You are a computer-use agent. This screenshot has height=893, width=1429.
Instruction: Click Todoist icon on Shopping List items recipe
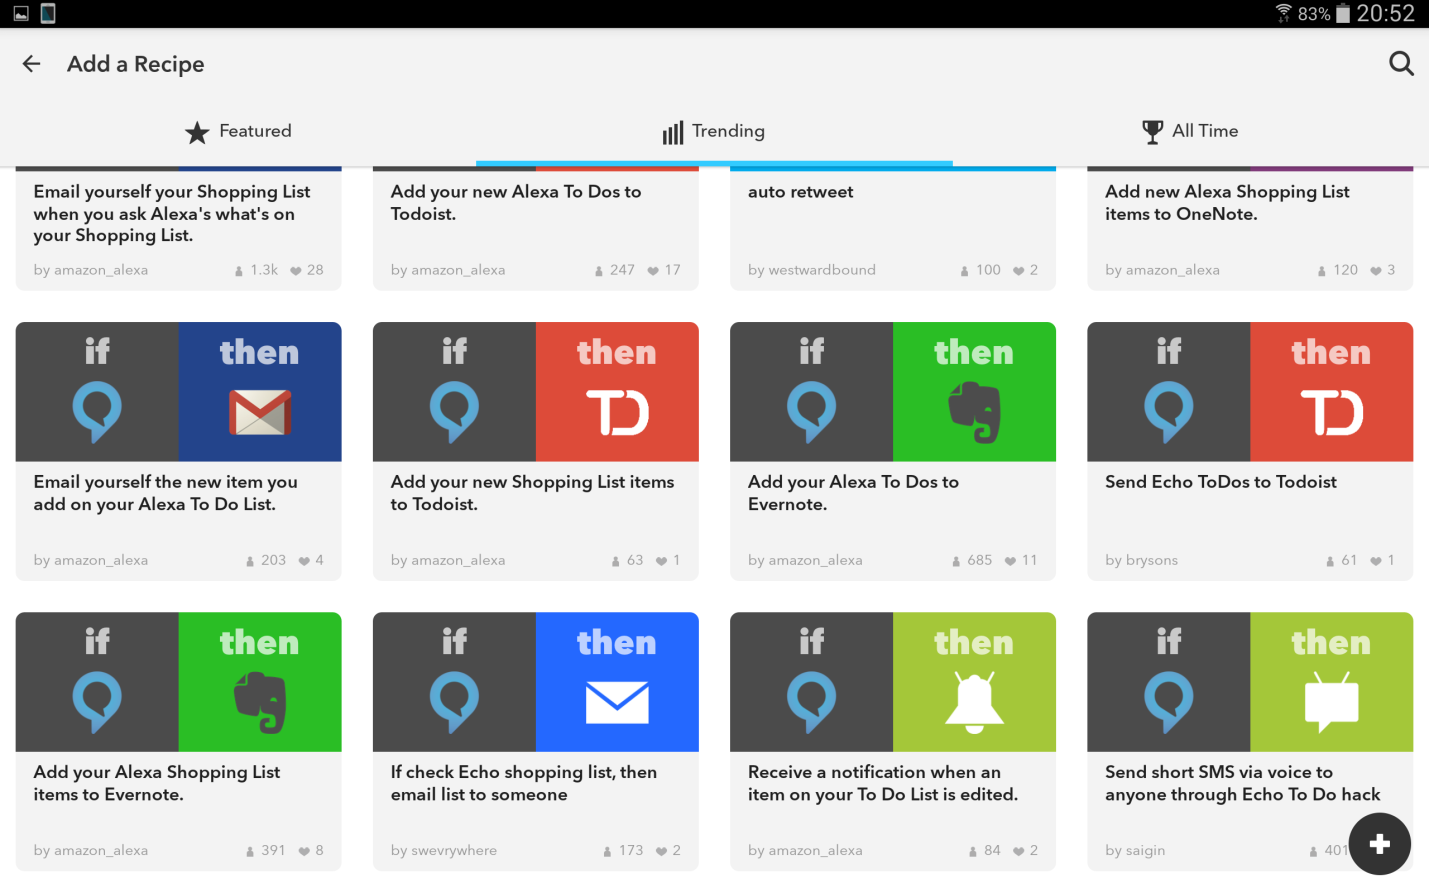(x=617, y=412)
